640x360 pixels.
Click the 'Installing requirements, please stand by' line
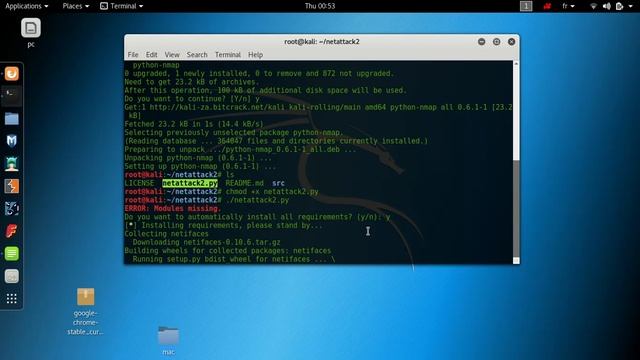223,225
